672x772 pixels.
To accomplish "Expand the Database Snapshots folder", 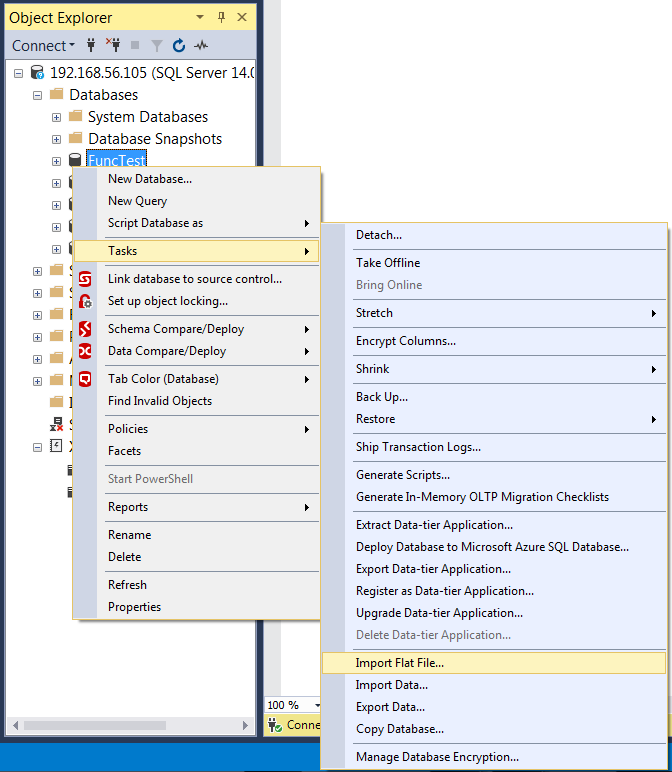I will [x=57, y=139].
